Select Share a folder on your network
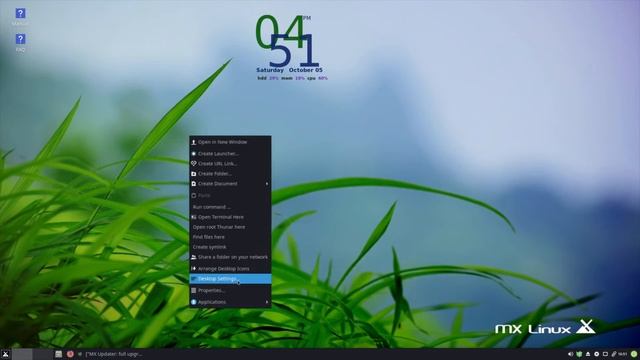The height and width of the screenshot is (360, 640). [230, 257]
